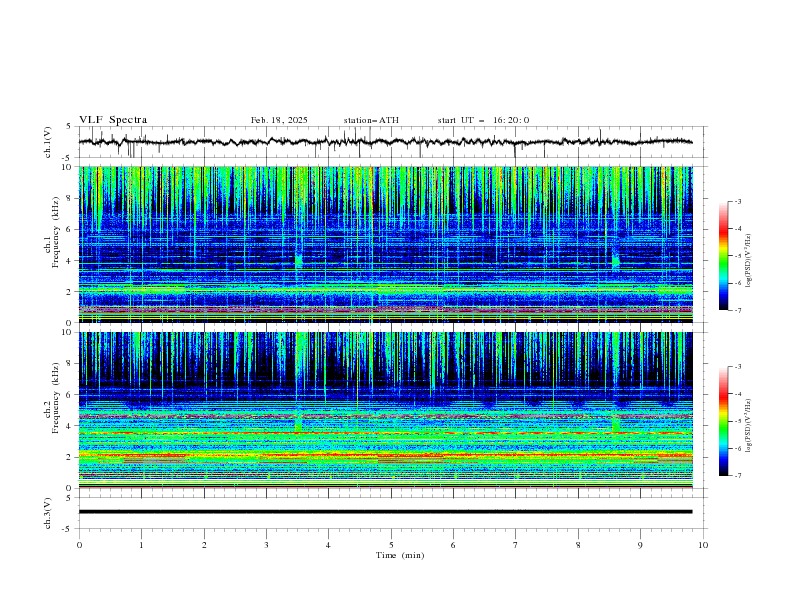Click the "Time (min)" x-axis label
The height and width of the screenshot is (612, 792).
pos(400,555)
